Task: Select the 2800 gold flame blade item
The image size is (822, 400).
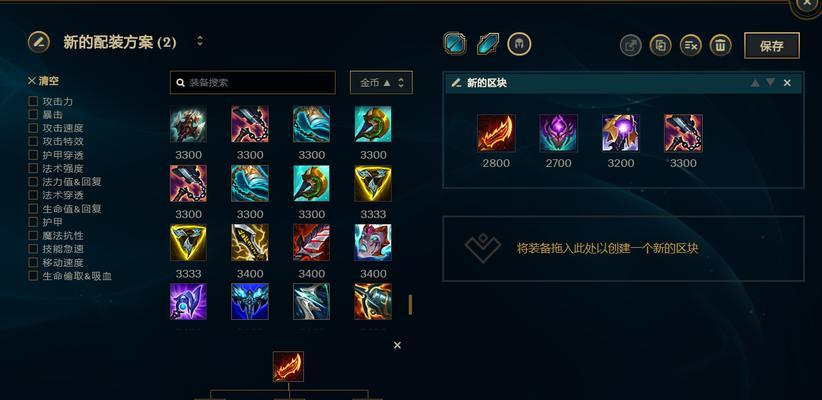Action: [496, 133]
